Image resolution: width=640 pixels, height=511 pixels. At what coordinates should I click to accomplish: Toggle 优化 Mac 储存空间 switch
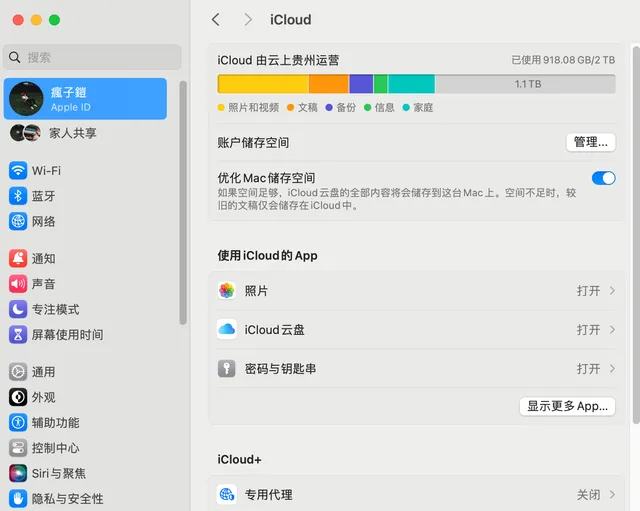coord(603,178)
